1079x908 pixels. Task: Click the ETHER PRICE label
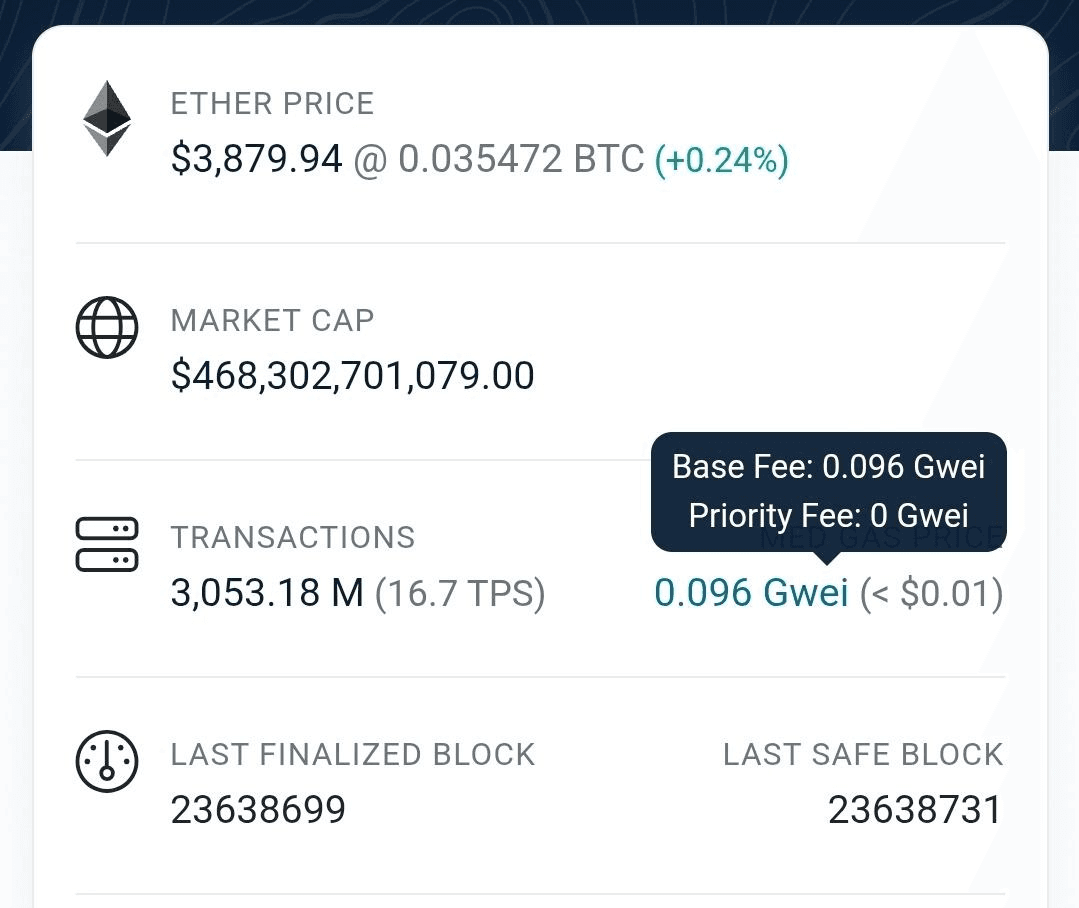click(x=272, y=104)
